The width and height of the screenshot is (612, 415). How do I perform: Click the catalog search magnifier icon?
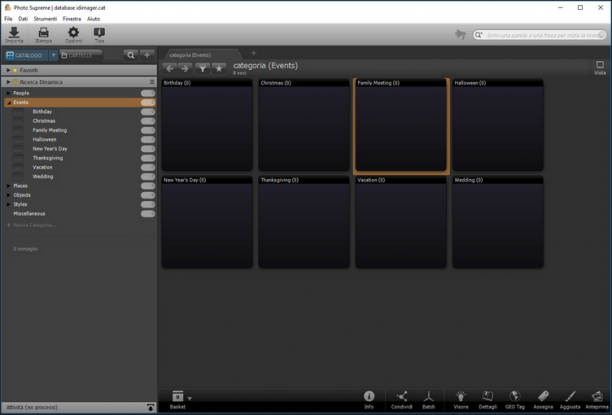tap(131, 55)
